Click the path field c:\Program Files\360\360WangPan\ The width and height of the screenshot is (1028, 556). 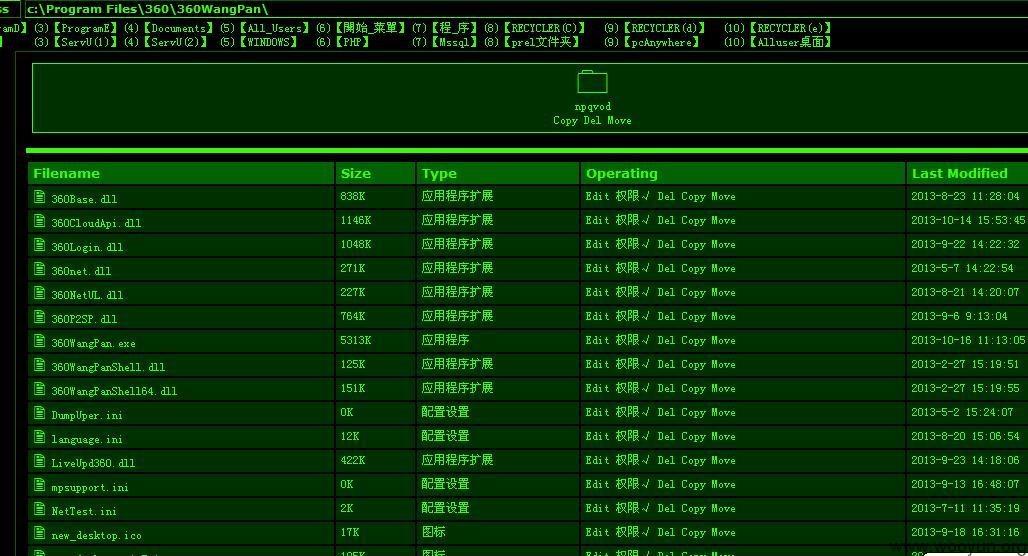pyautogui.click(x=524, y=9)
